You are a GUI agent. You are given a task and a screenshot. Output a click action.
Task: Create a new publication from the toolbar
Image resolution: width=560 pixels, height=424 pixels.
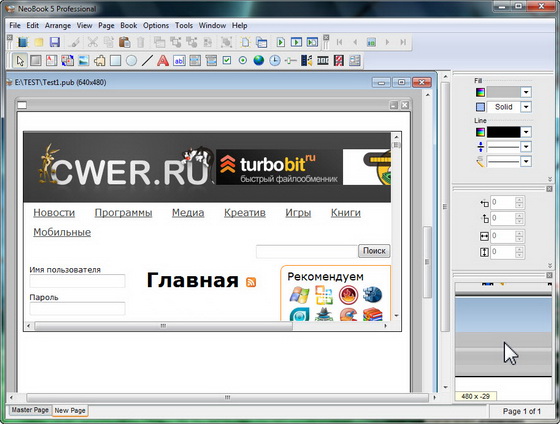[23, 42]
